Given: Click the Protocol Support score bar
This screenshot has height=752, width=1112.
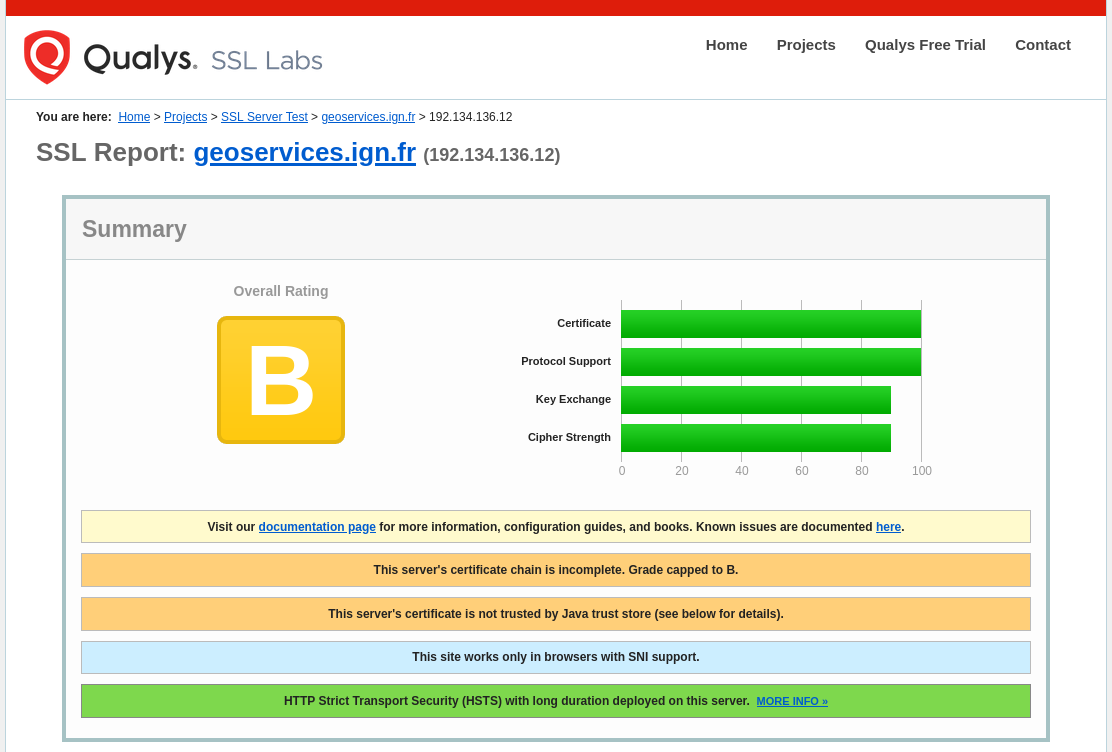Looking at the screenshot, I should click(x=771, y=362).
